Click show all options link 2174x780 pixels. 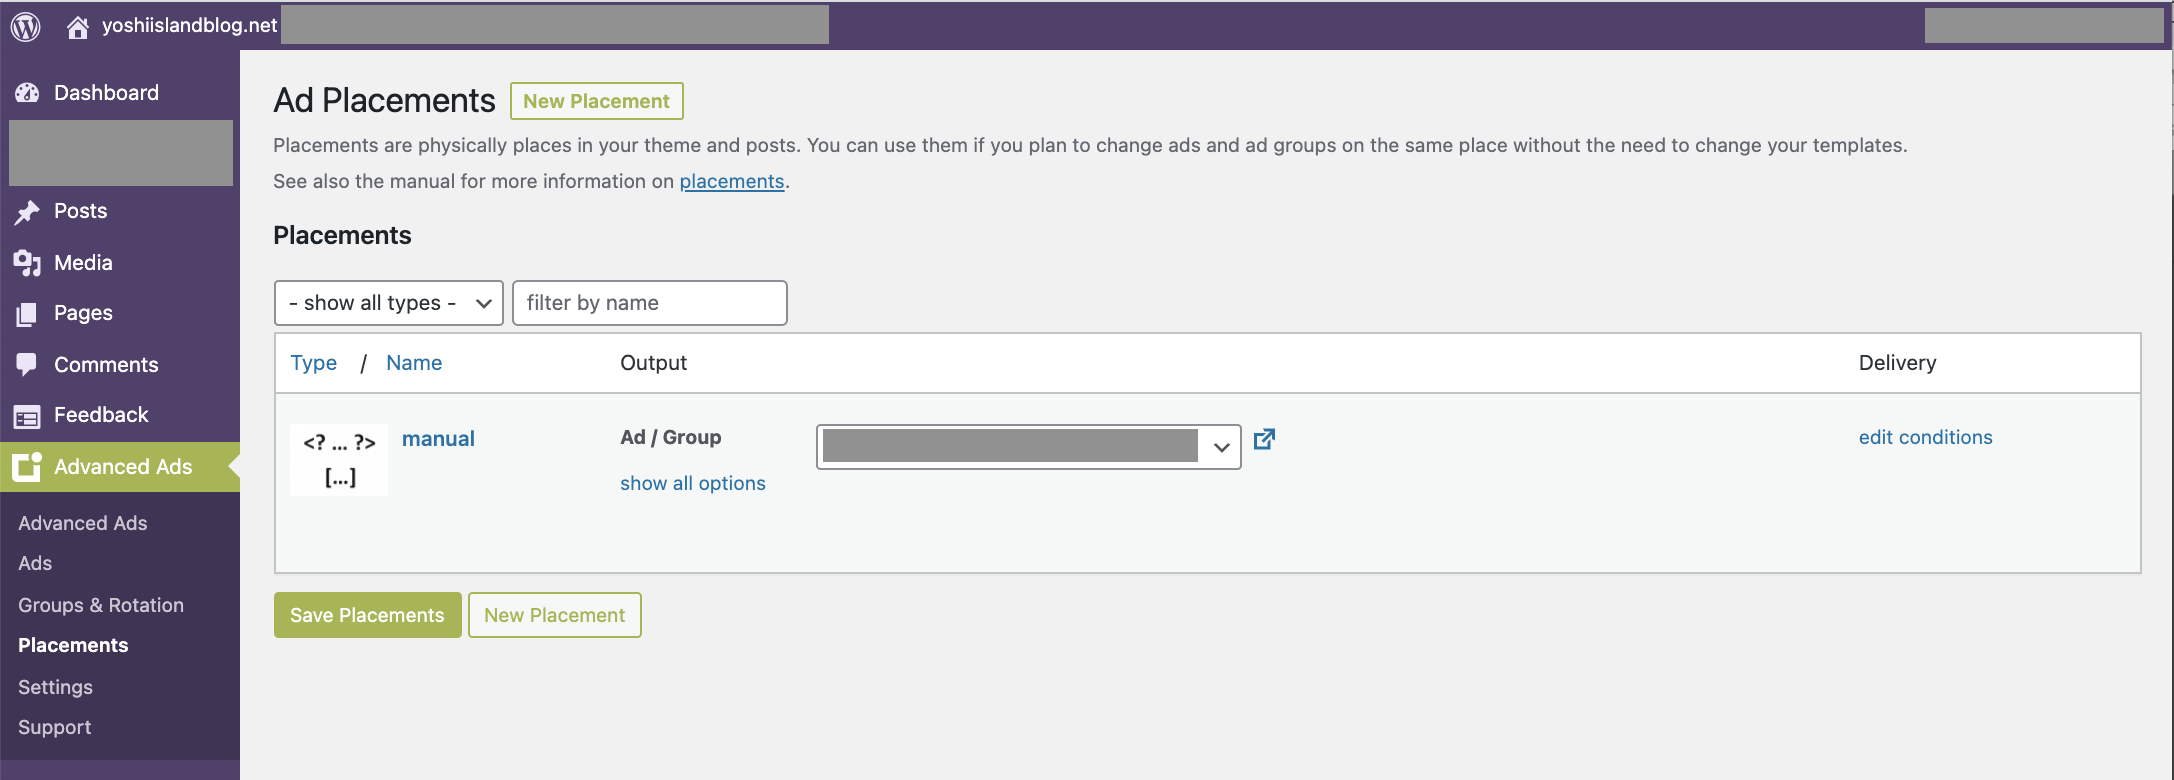(693, 484)
